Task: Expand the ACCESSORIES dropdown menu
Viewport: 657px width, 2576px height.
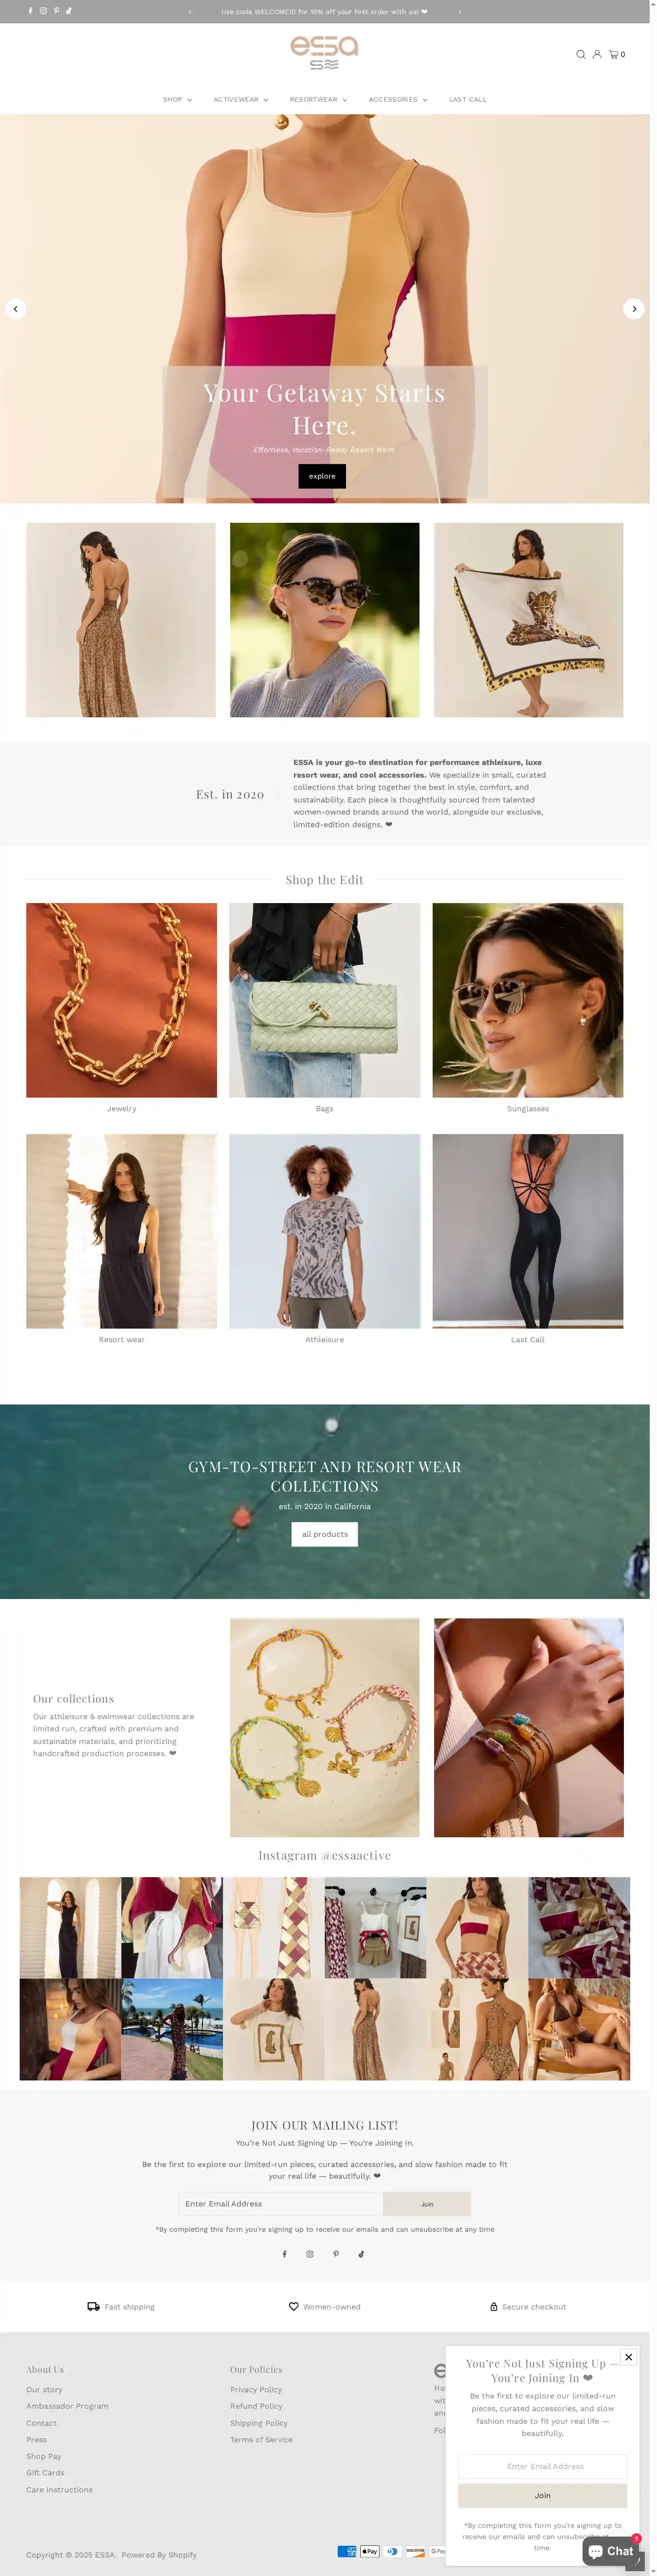Action: [398, 100]
